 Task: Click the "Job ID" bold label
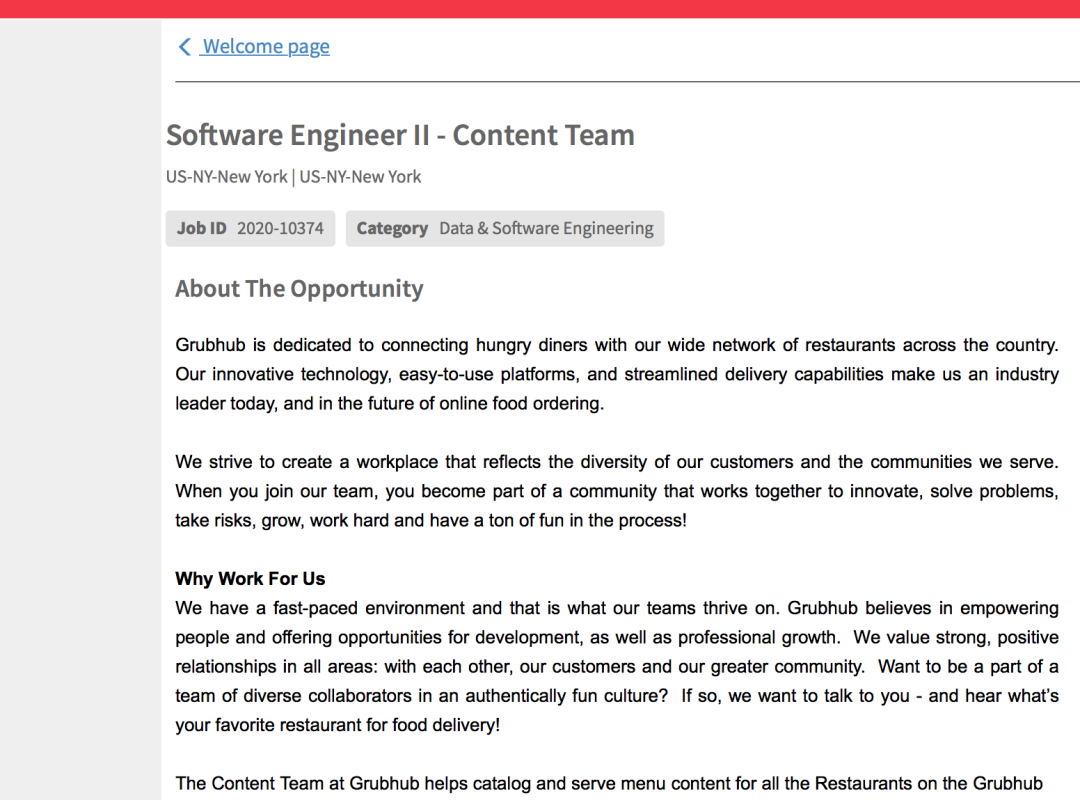click(202, 228)
